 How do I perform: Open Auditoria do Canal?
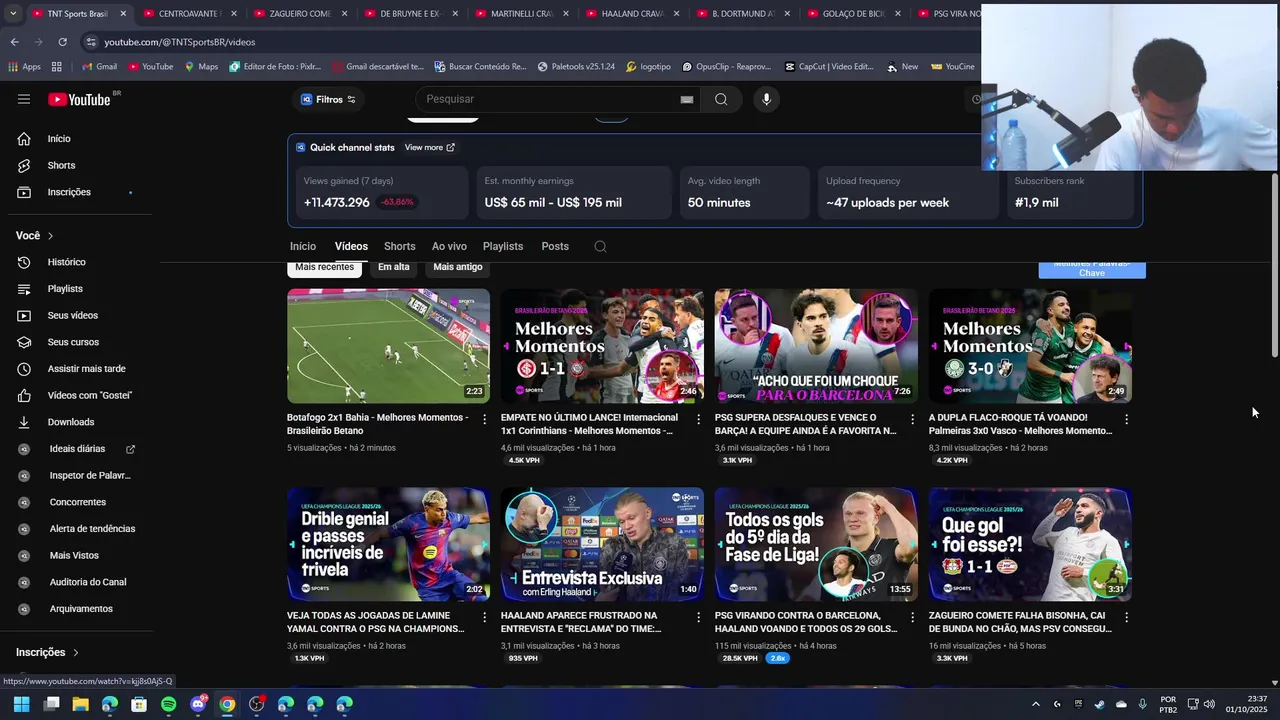coord(88,582)
